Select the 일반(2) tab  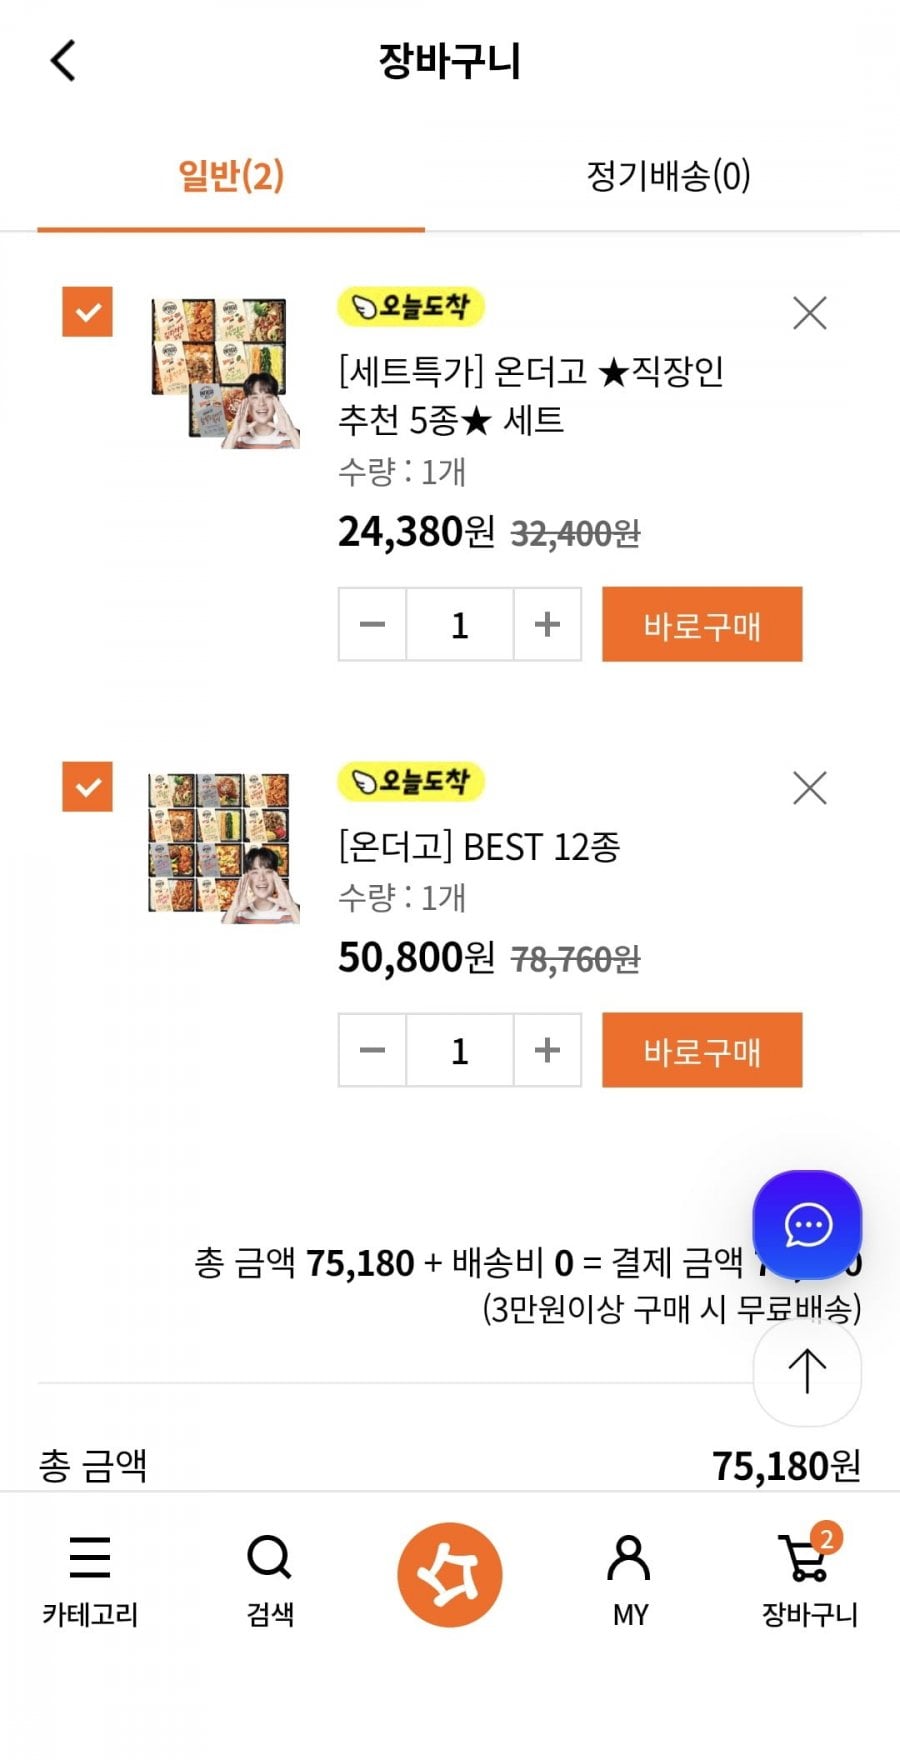coord(231,176)
